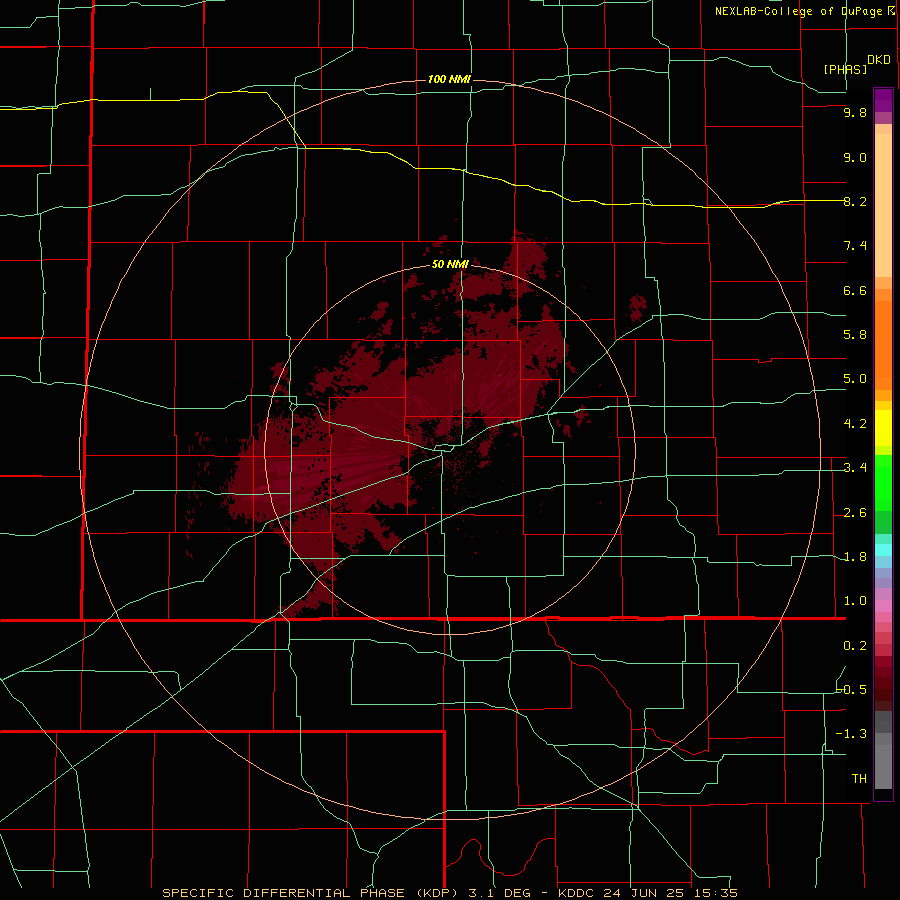Select the 7.4 value on the color scale
This screenshot has width=900, height=900.
(855, 246)
